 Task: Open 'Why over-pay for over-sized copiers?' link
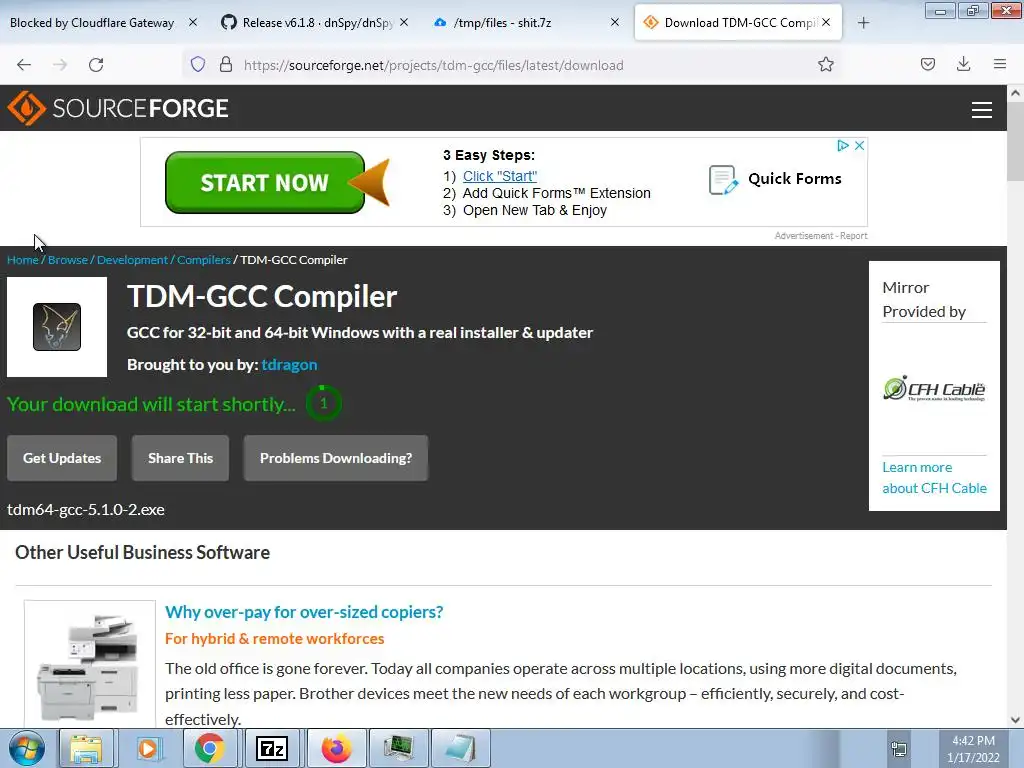pos(304,612)
